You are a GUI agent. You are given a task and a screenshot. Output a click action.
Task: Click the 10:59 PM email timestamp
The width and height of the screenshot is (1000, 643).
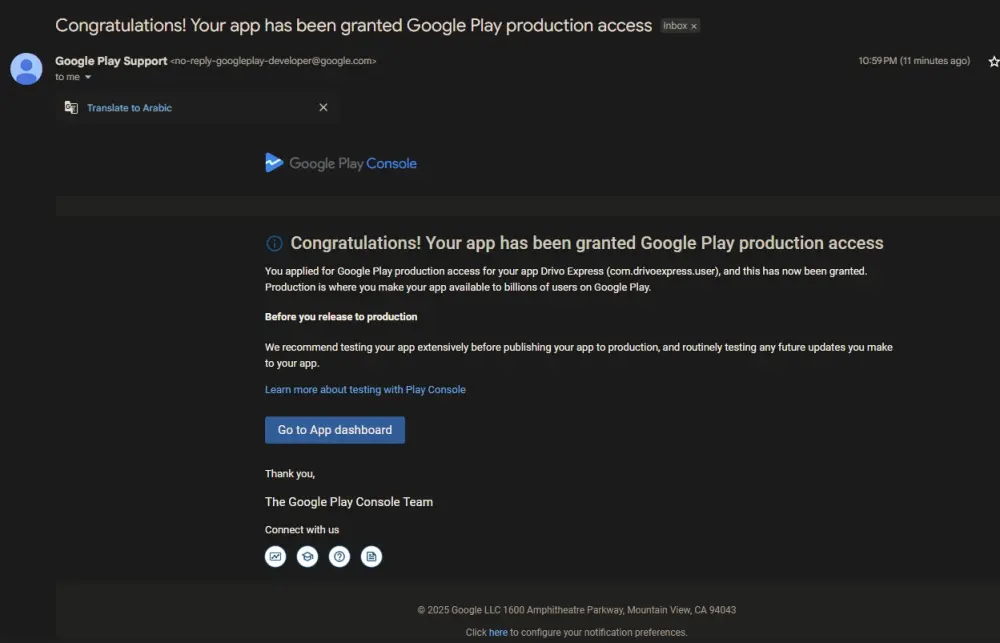[x=914, y=61]
